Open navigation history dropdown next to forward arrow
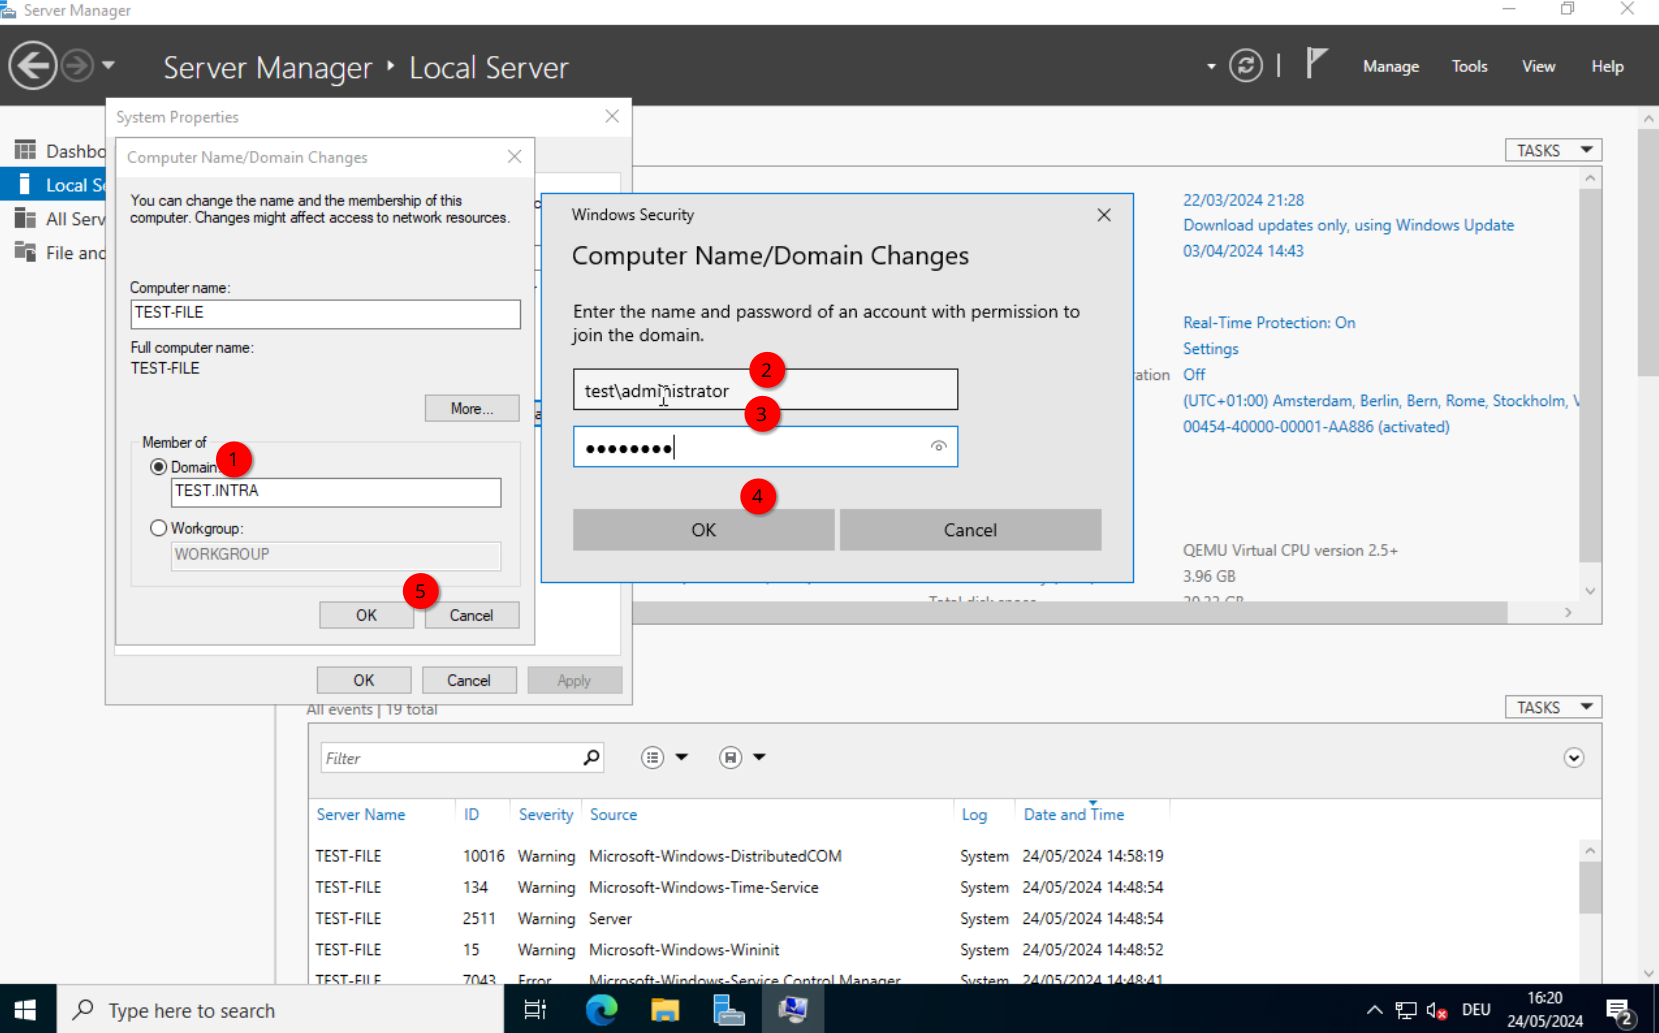This screenshot has height=1033, width=1659. tap(108, 66)
